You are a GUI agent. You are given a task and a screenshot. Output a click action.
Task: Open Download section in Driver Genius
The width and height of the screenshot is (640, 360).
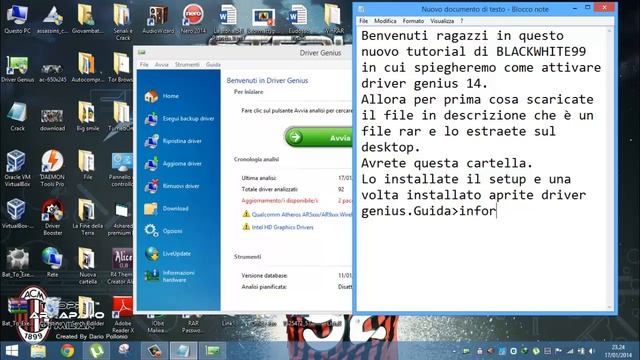(167, 209)
